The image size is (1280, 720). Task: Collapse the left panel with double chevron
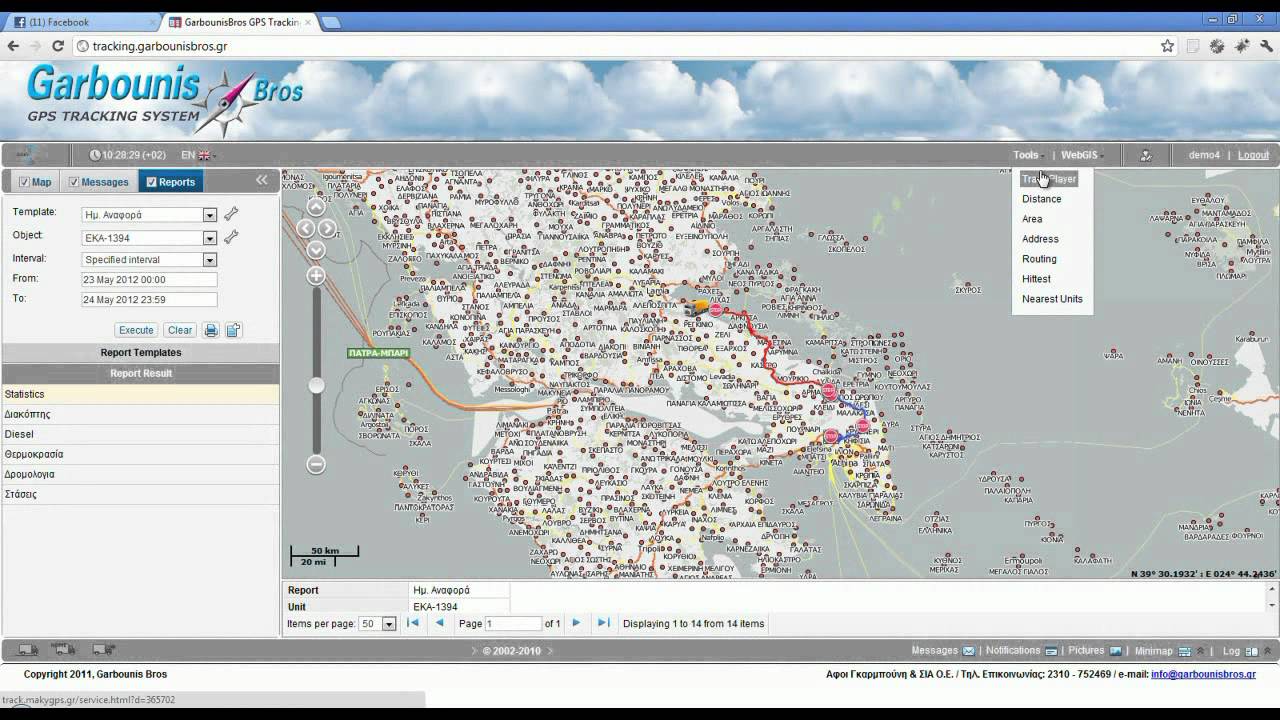[x=262, y=180]
